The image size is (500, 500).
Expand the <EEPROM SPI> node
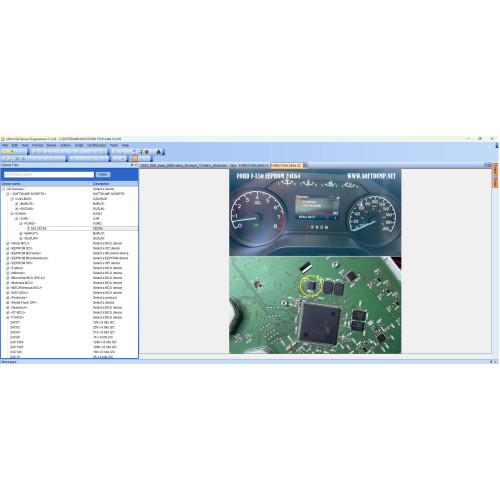coord(8,263)
